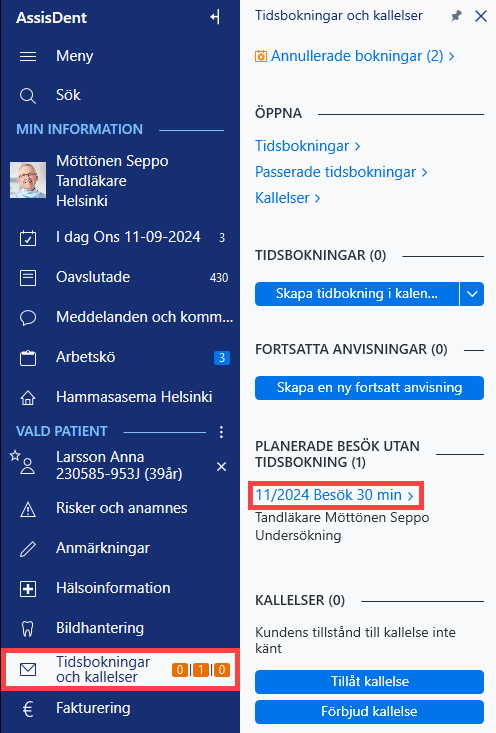Click Skapa en ny fortsatt anvisning button
496x733 pixels.
point(369,388)
